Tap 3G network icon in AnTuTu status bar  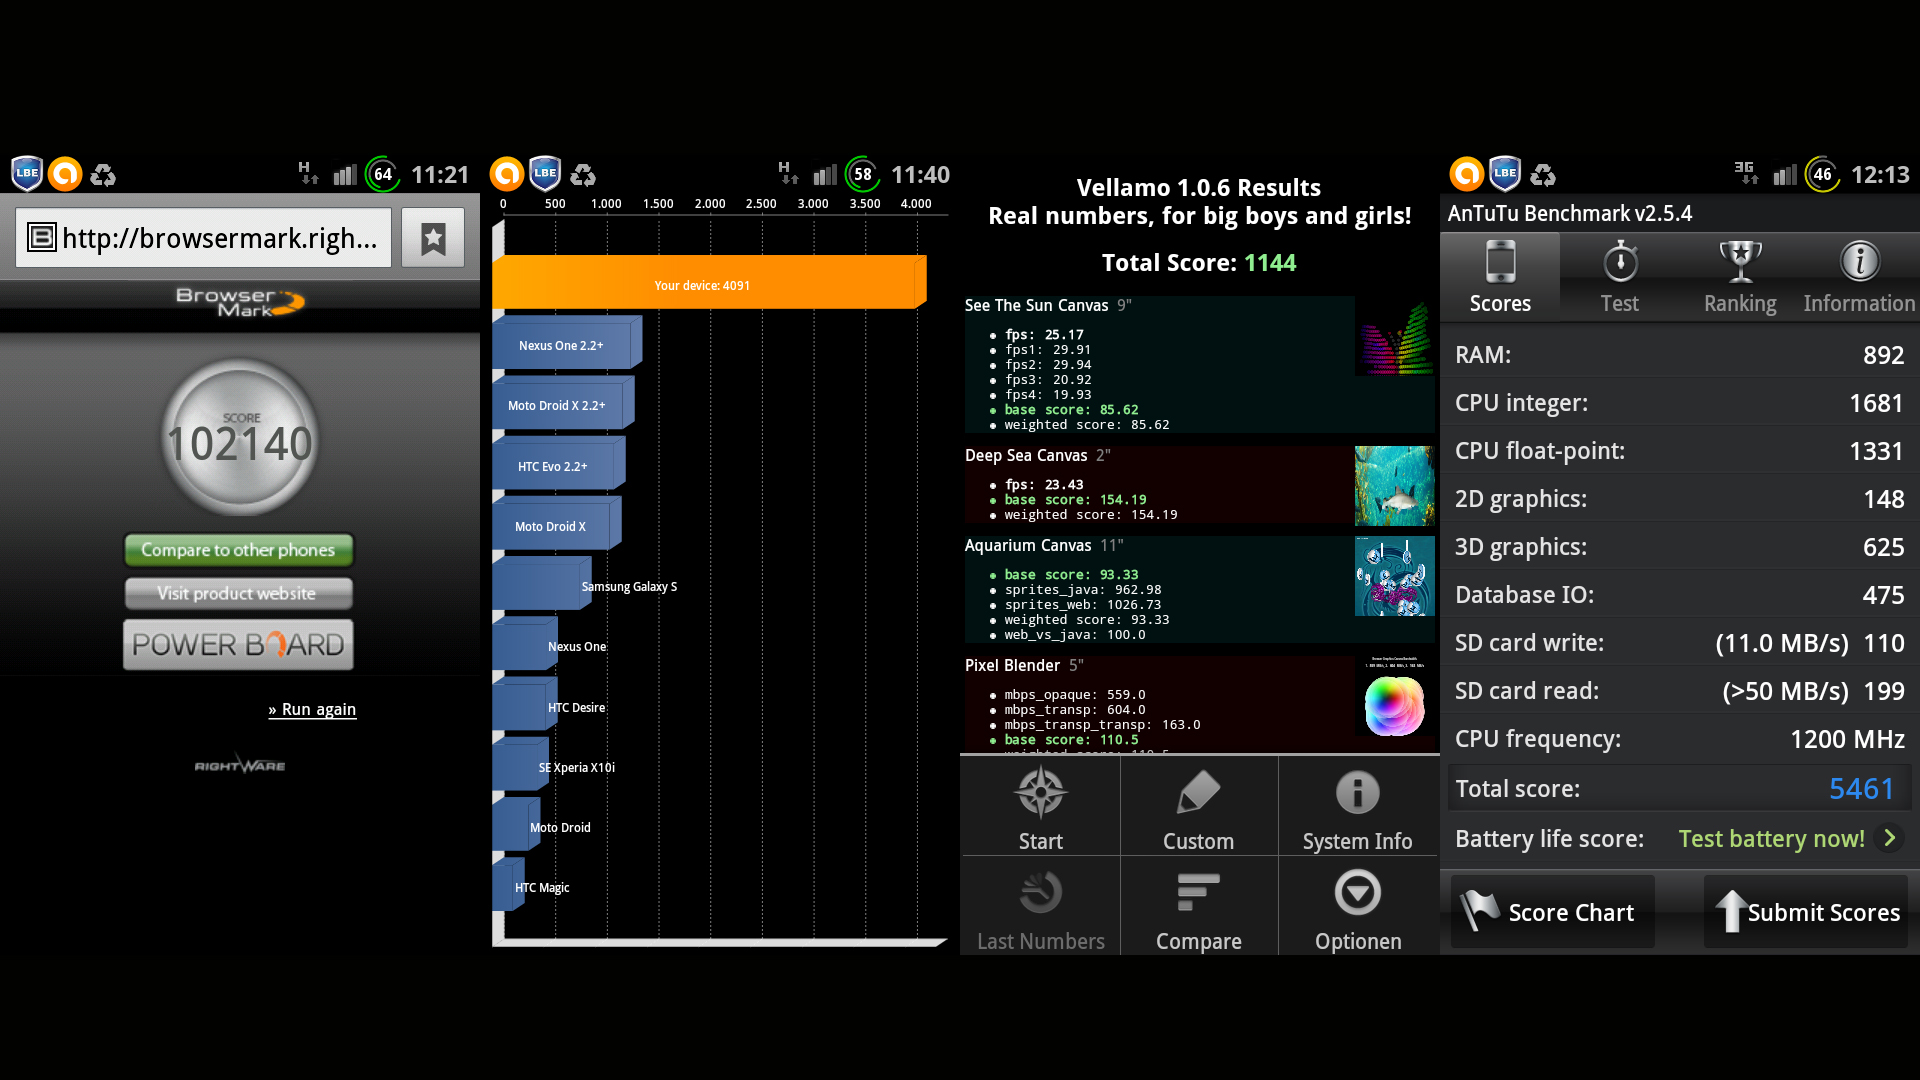click(x=1746, y=173)
